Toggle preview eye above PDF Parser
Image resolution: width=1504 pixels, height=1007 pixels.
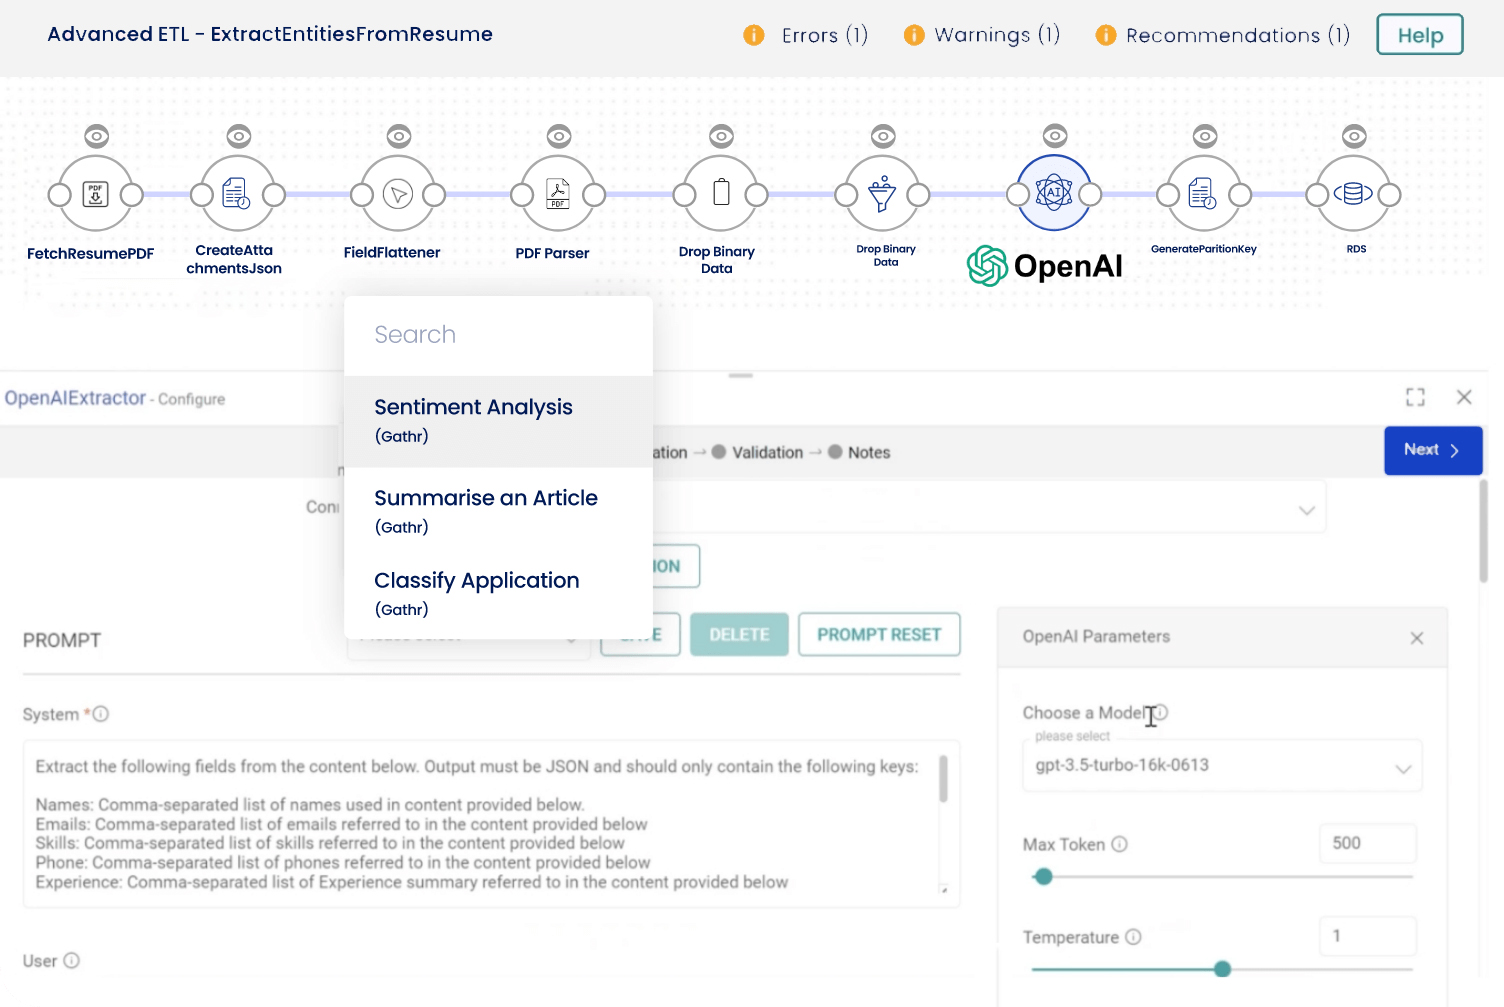pyautogui.click(x=559, y=136)
